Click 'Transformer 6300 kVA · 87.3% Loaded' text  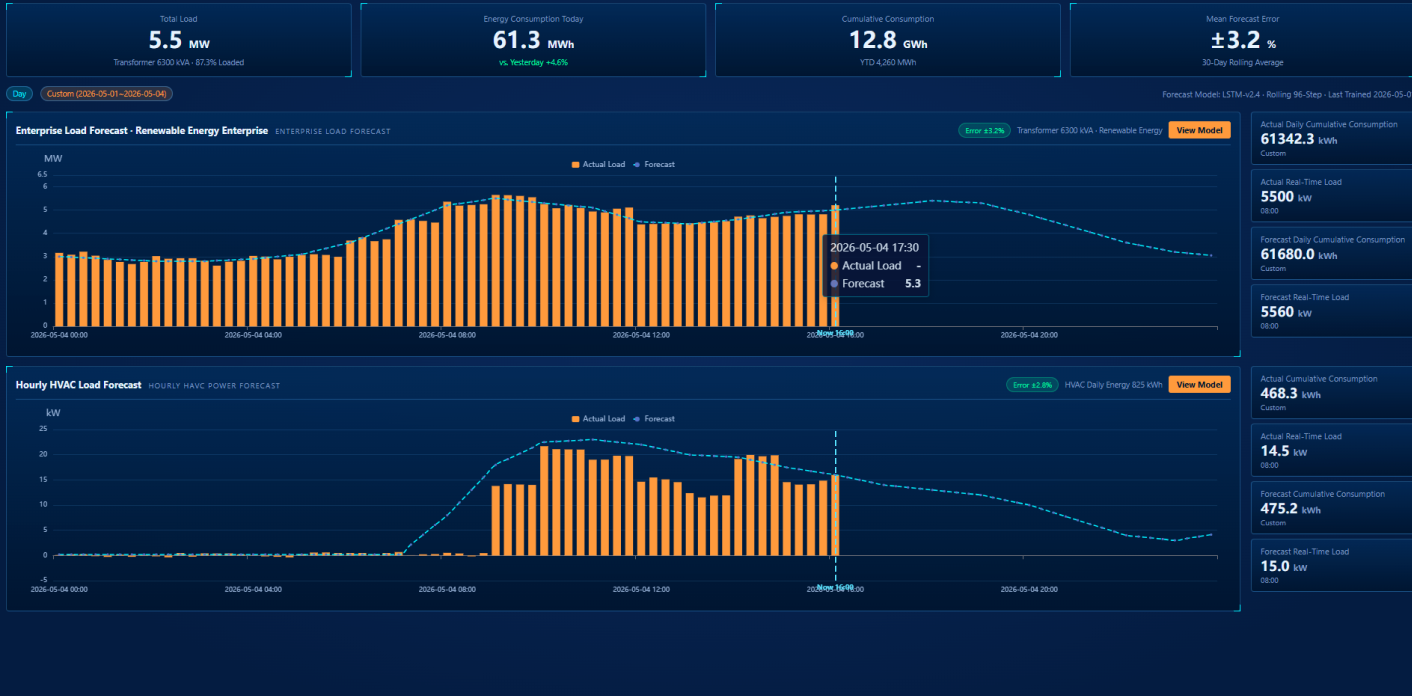179,62
